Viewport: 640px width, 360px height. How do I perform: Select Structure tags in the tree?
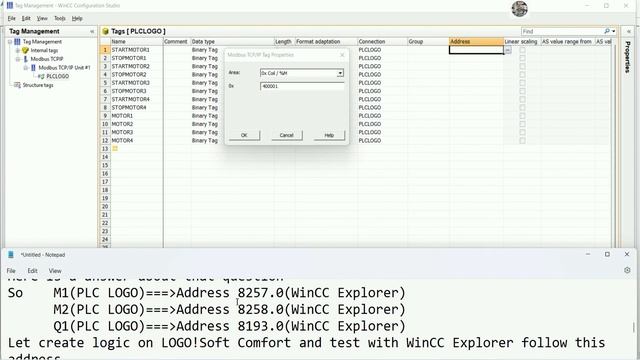click(38, 85)
